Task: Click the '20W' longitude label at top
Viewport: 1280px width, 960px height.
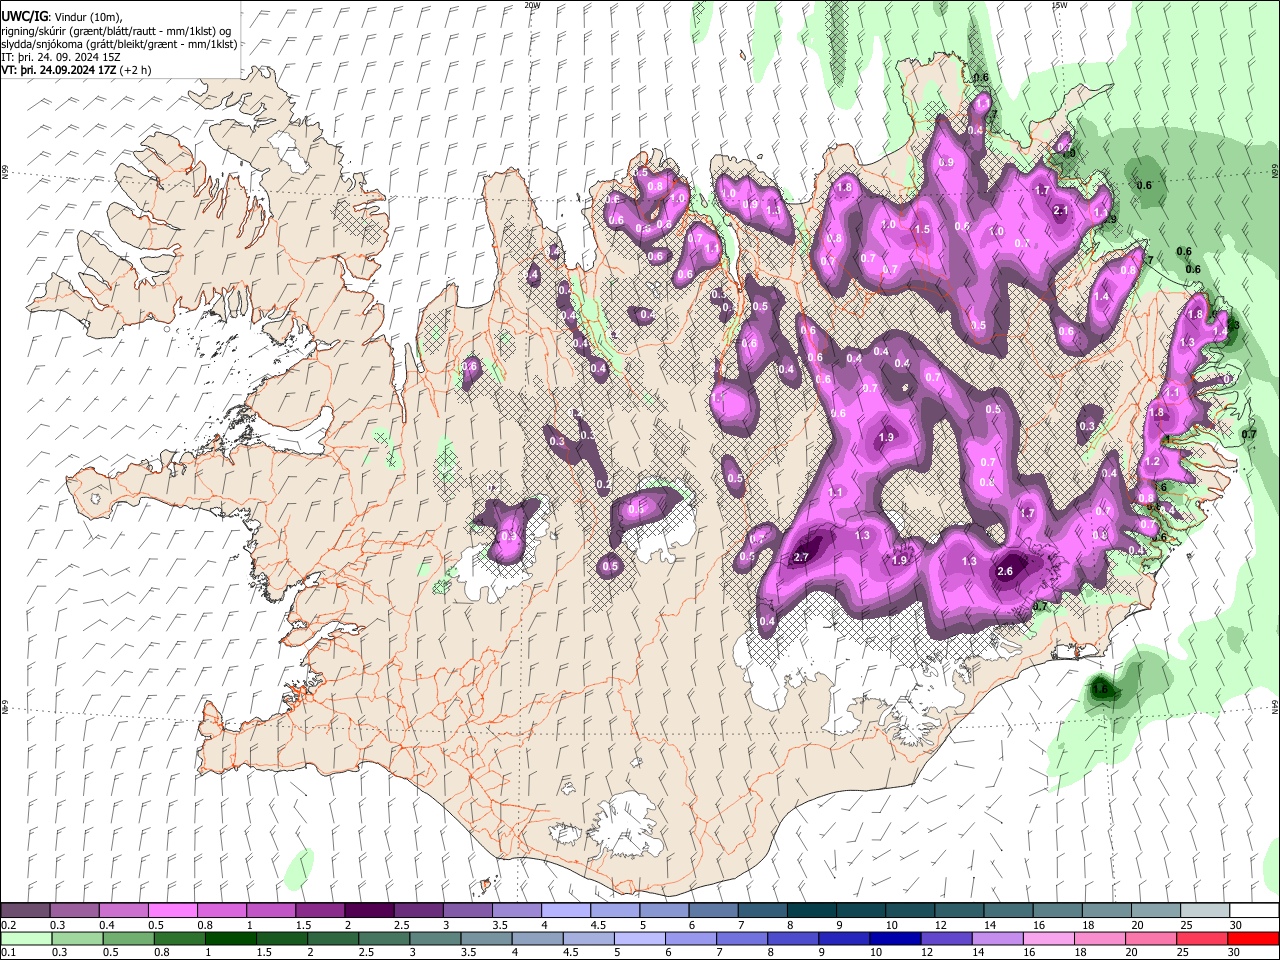Action: [x=532, y=5]
